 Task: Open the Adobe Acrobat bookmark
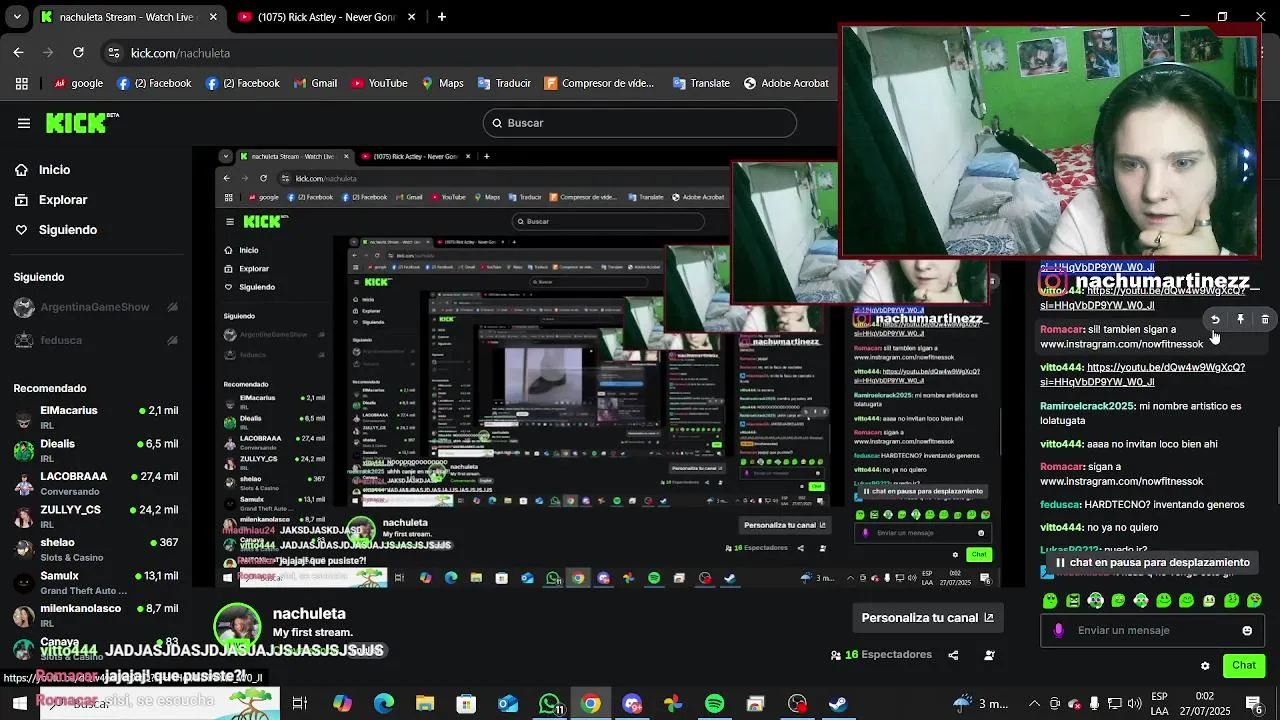(786, 84)
